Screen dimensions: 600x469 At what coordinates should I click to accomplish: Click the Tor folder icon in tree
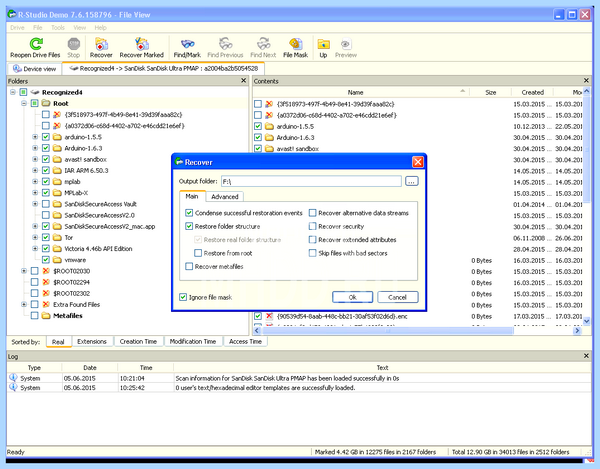[57, 238]
